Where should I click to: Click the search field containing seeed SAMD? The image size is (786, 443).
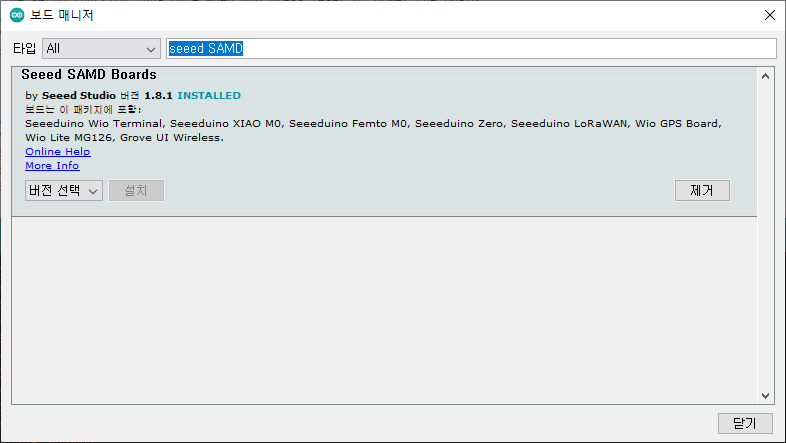pos(471,49)
